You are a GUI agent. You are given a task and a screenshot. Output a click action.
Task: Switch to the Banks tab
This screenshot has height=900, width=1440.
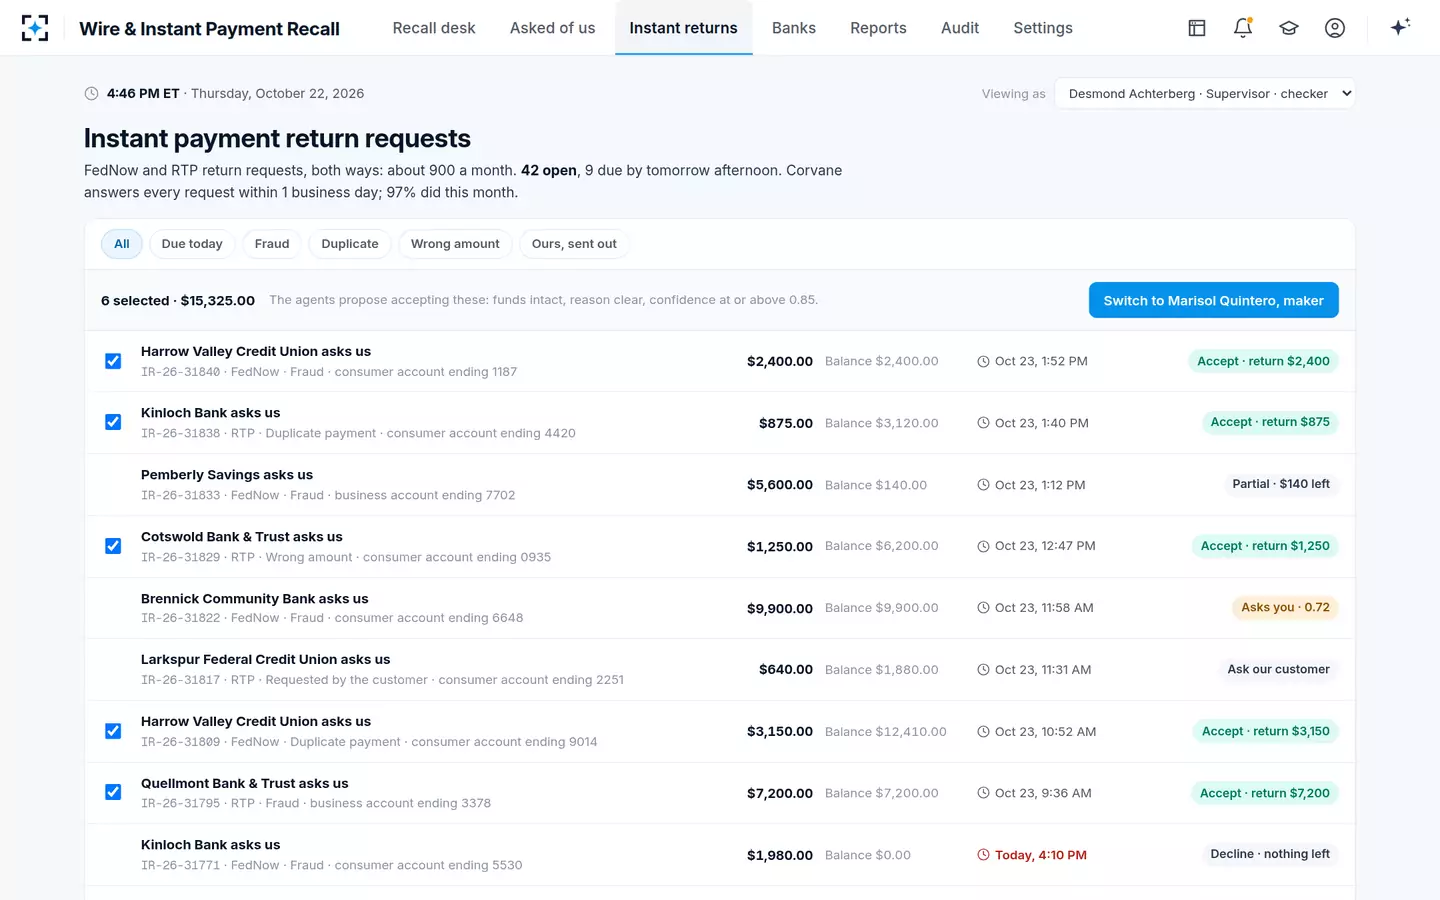click(794, 28)
